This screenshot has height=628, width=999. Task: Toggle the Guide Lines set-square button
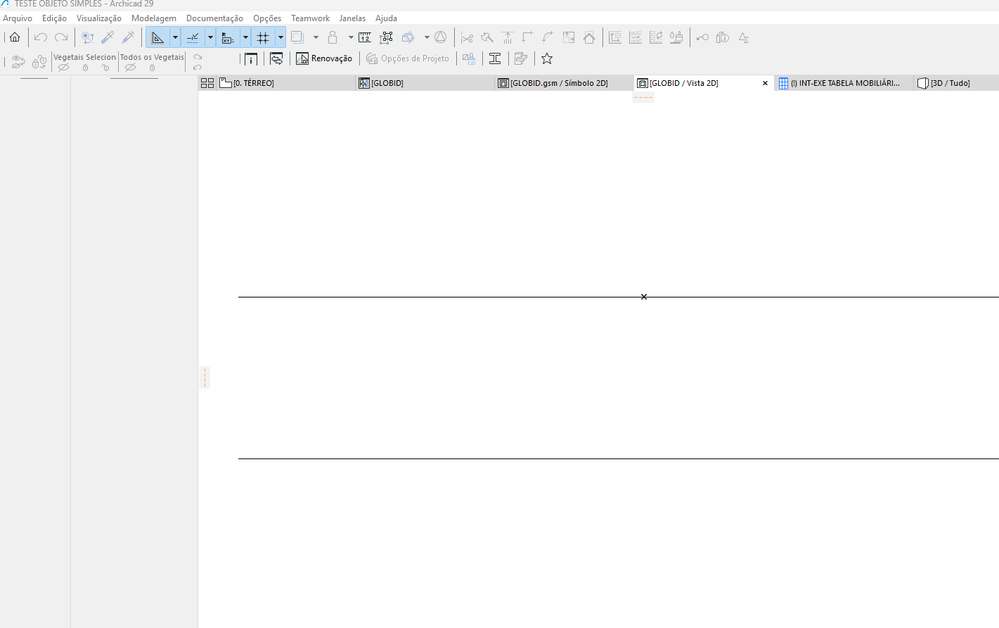pyautogui.click(x=157, y=38)
